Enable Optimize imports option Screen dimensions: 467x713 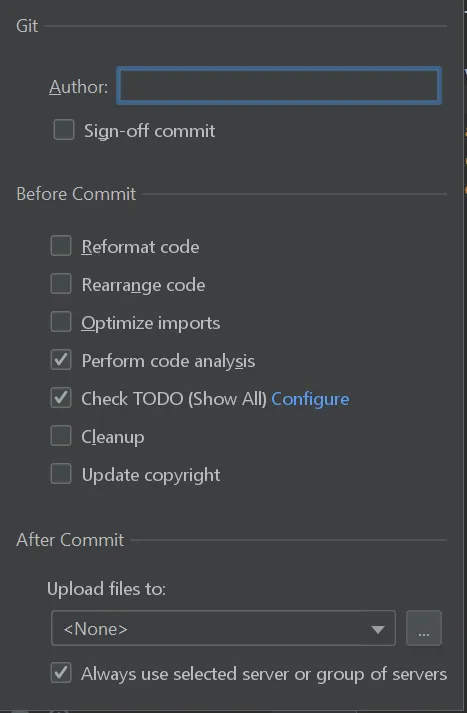coord(61,322)
